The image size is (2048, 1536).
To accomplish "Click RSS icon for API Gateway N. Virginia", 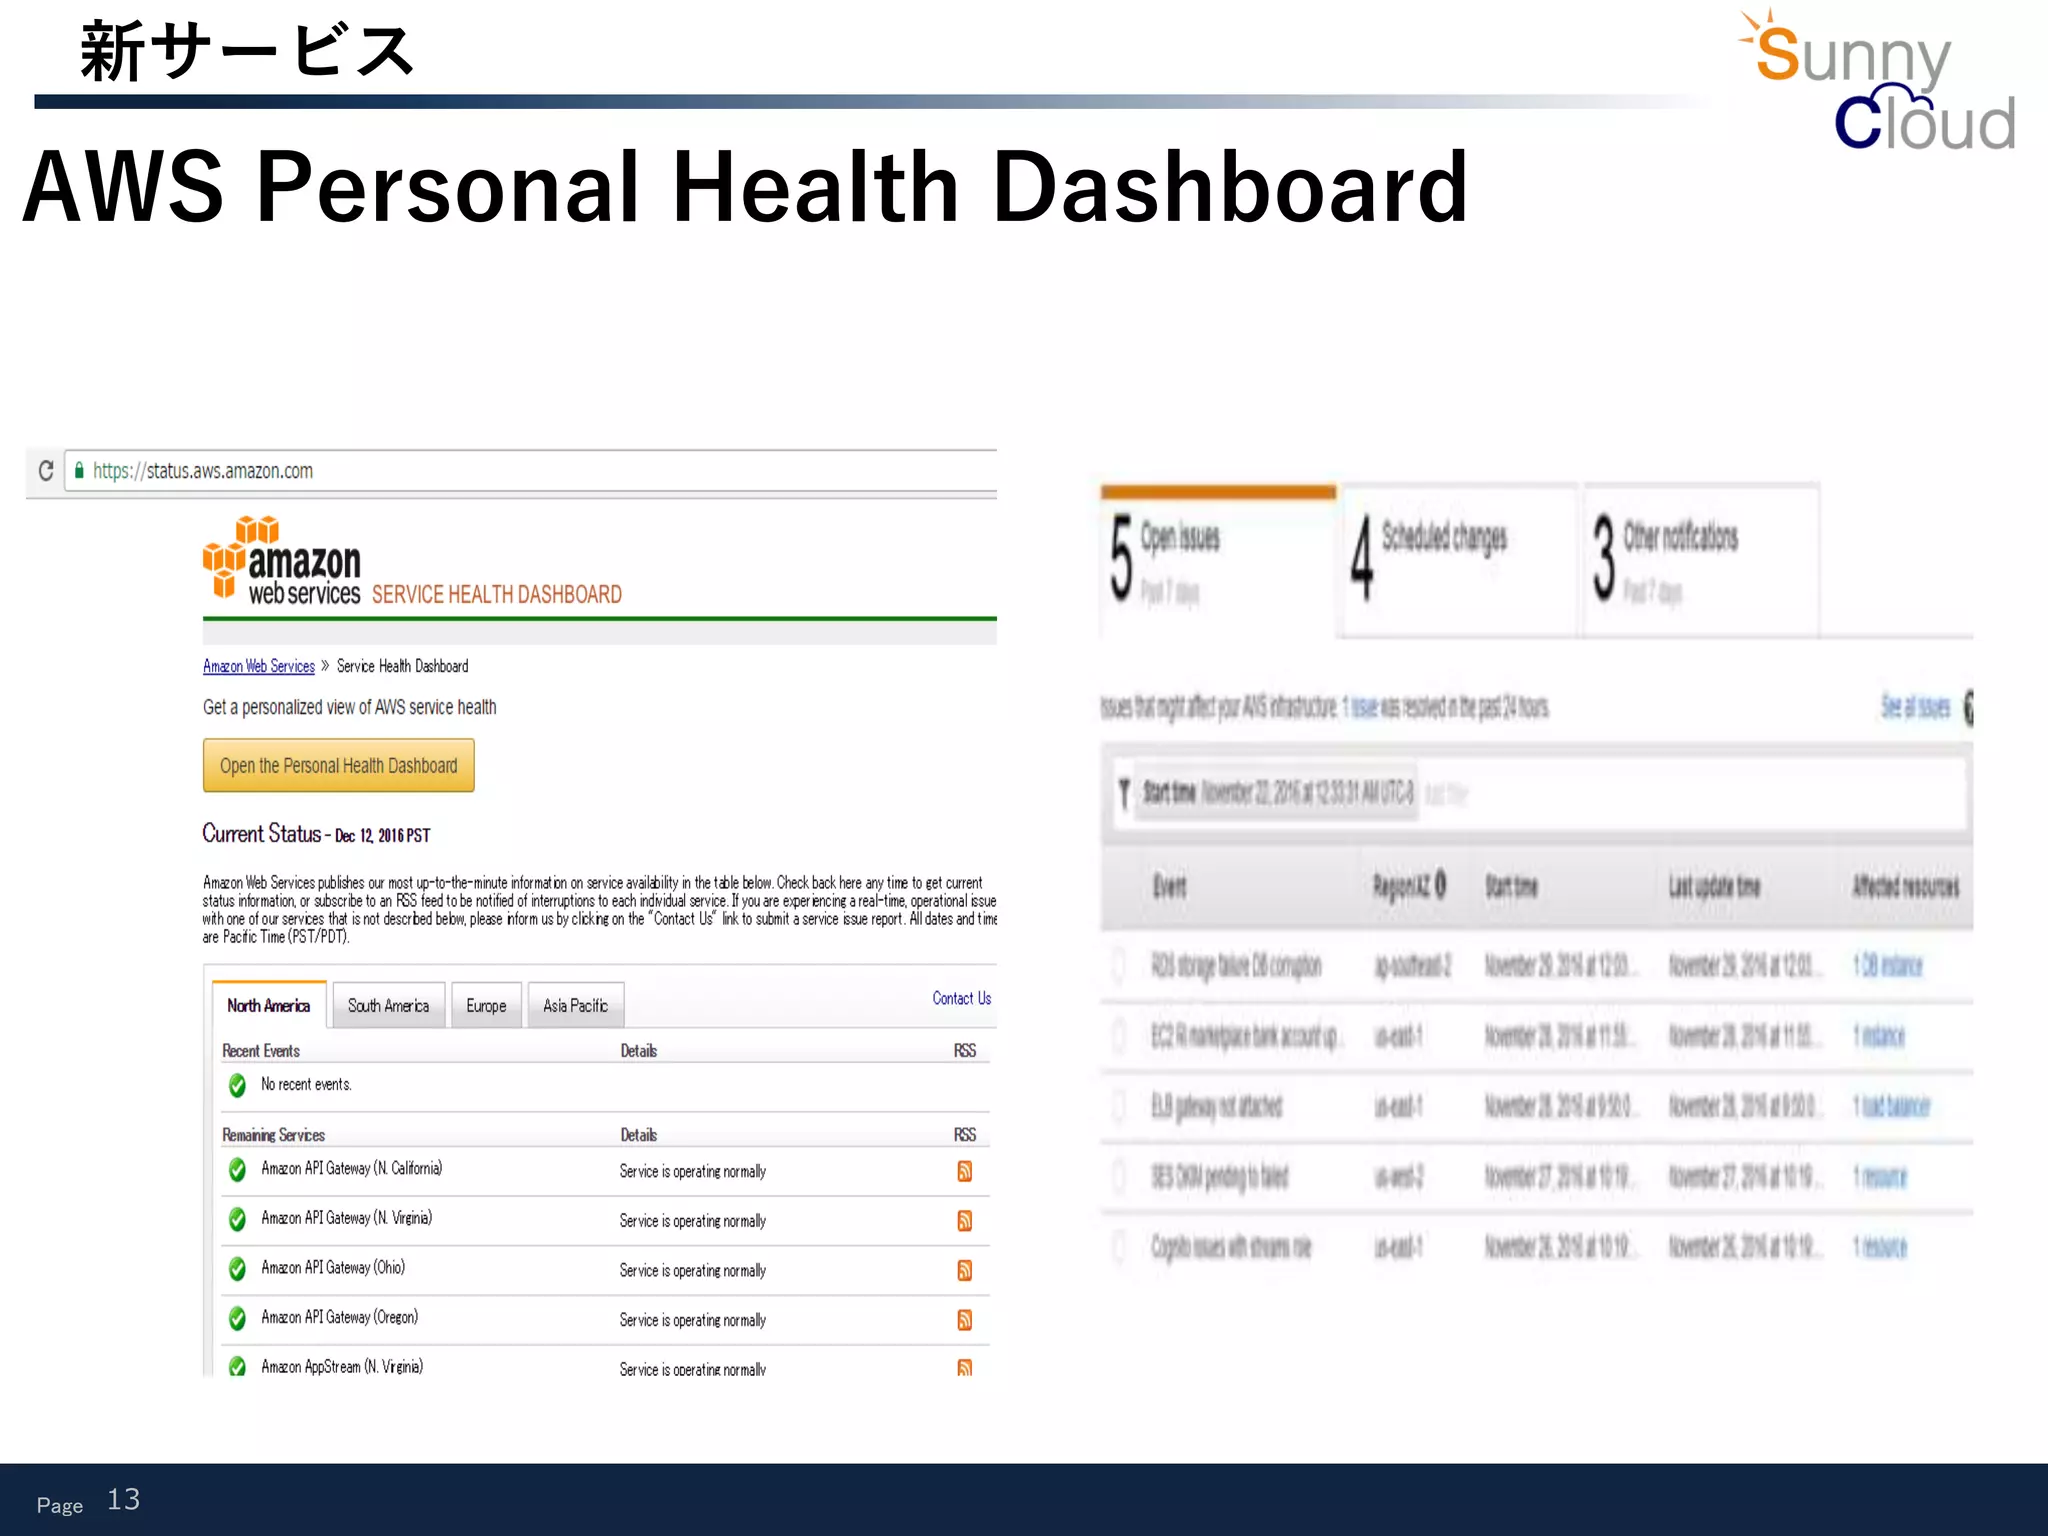I will (x=964, y=1221).
